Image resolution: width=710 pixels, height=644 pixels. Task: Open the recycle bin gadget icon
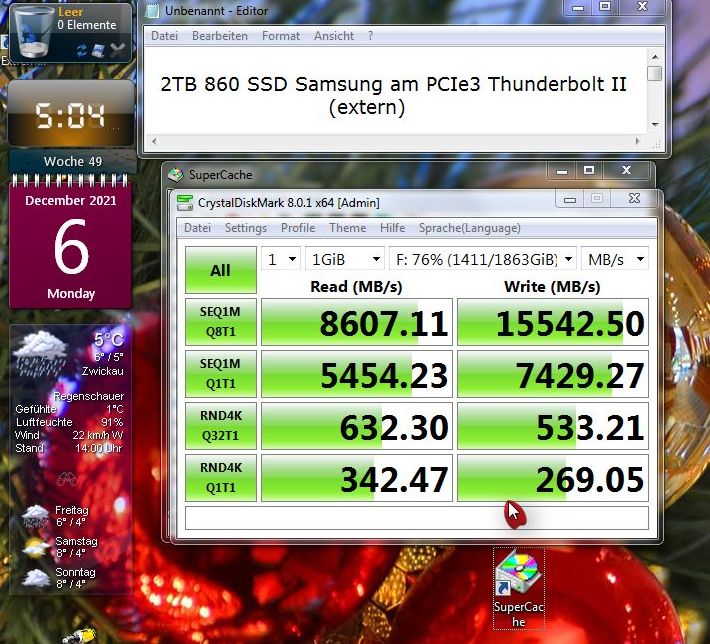32,33
